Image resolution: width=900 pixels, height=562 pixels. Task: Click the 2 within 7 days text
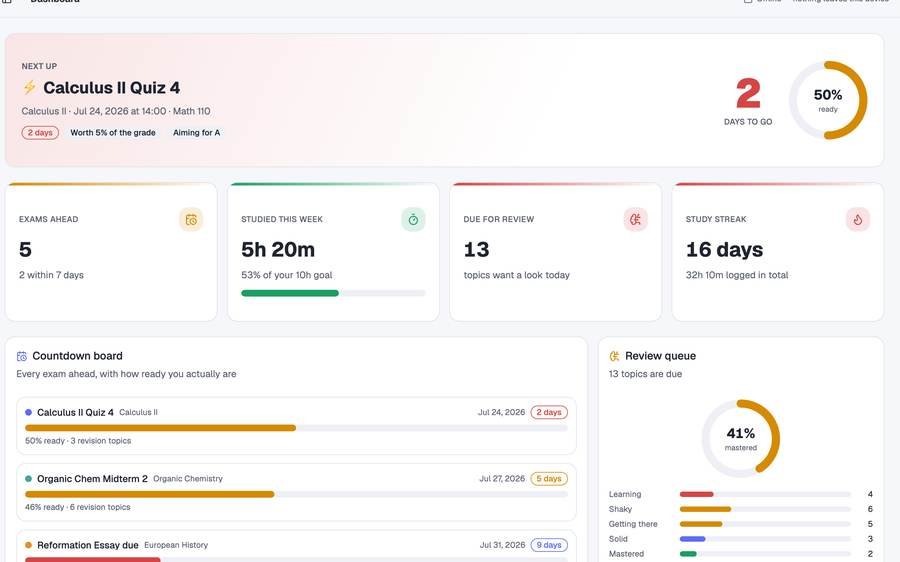[x=51, y=275]
